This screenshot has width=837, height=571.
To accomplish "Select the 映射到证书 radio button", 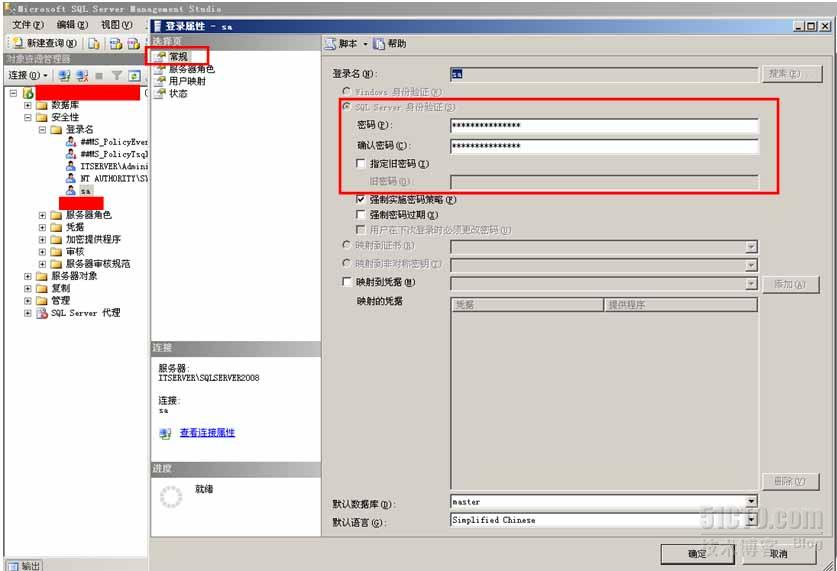I will click(346, 245).
